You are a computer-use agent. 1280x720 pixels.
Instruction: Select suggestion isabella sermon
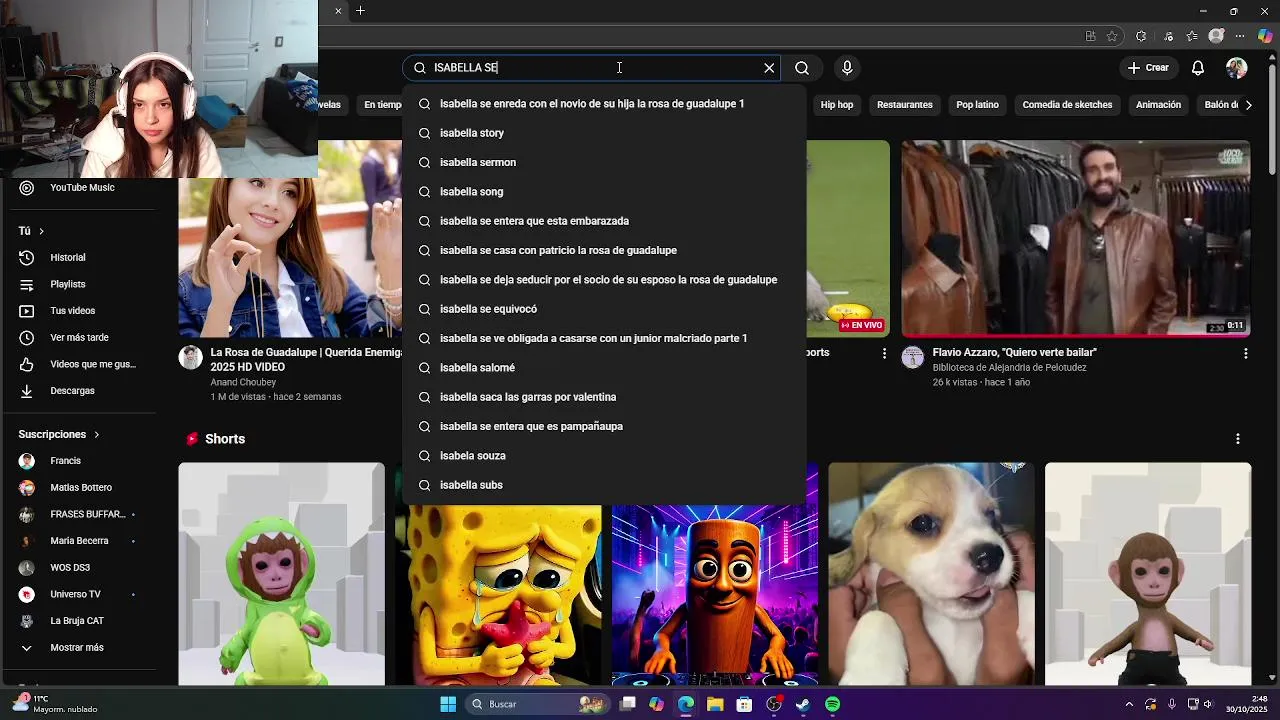point(604,162)
